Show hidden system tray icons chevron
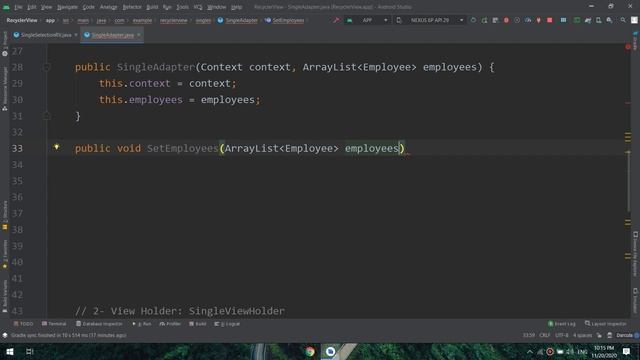The image size is (640, 360). coord(530,351)
